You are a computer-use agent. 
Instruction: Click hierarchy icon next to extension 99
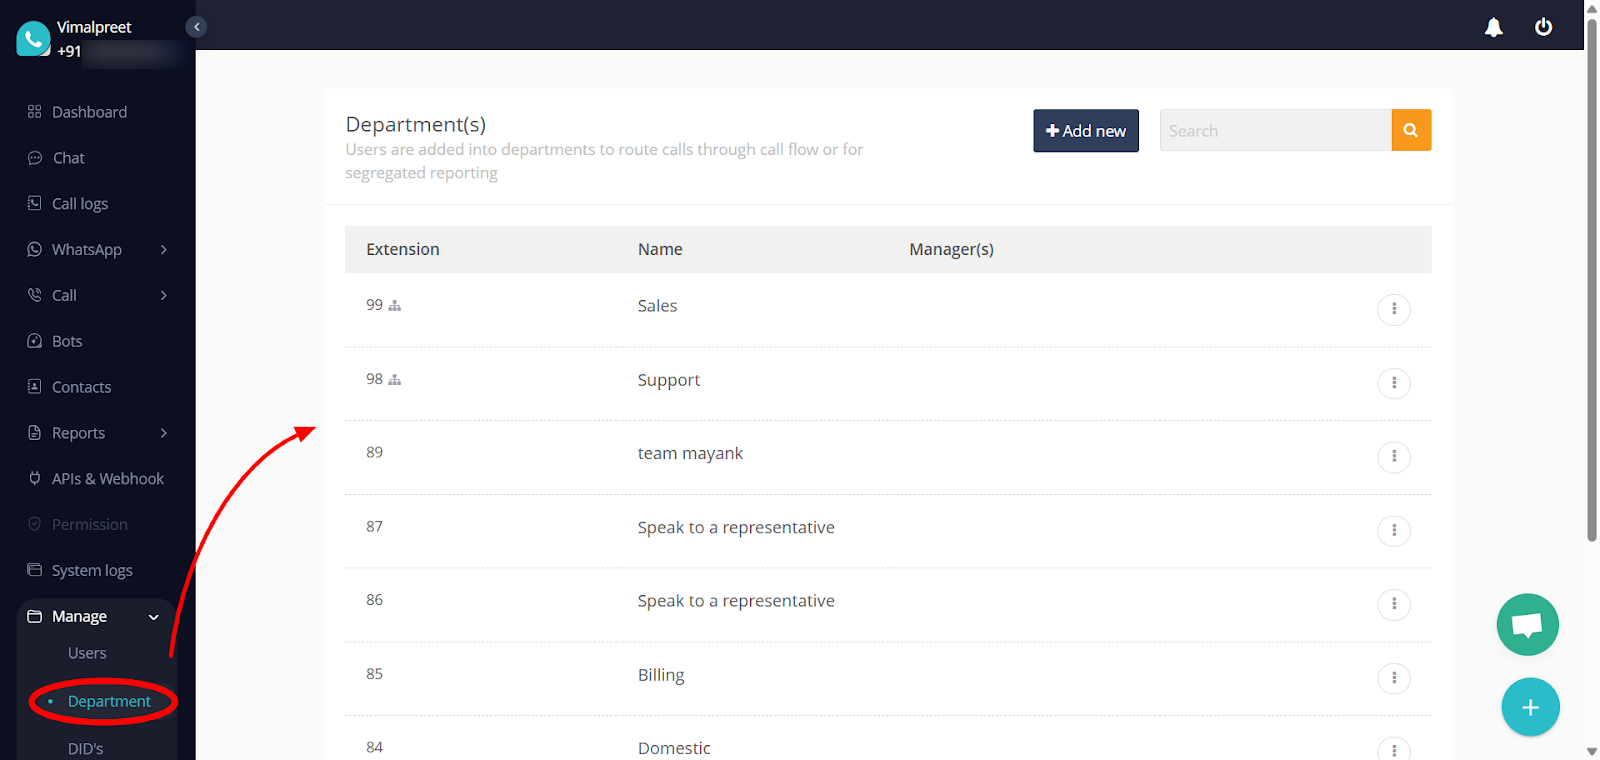(x=395, y=306)
